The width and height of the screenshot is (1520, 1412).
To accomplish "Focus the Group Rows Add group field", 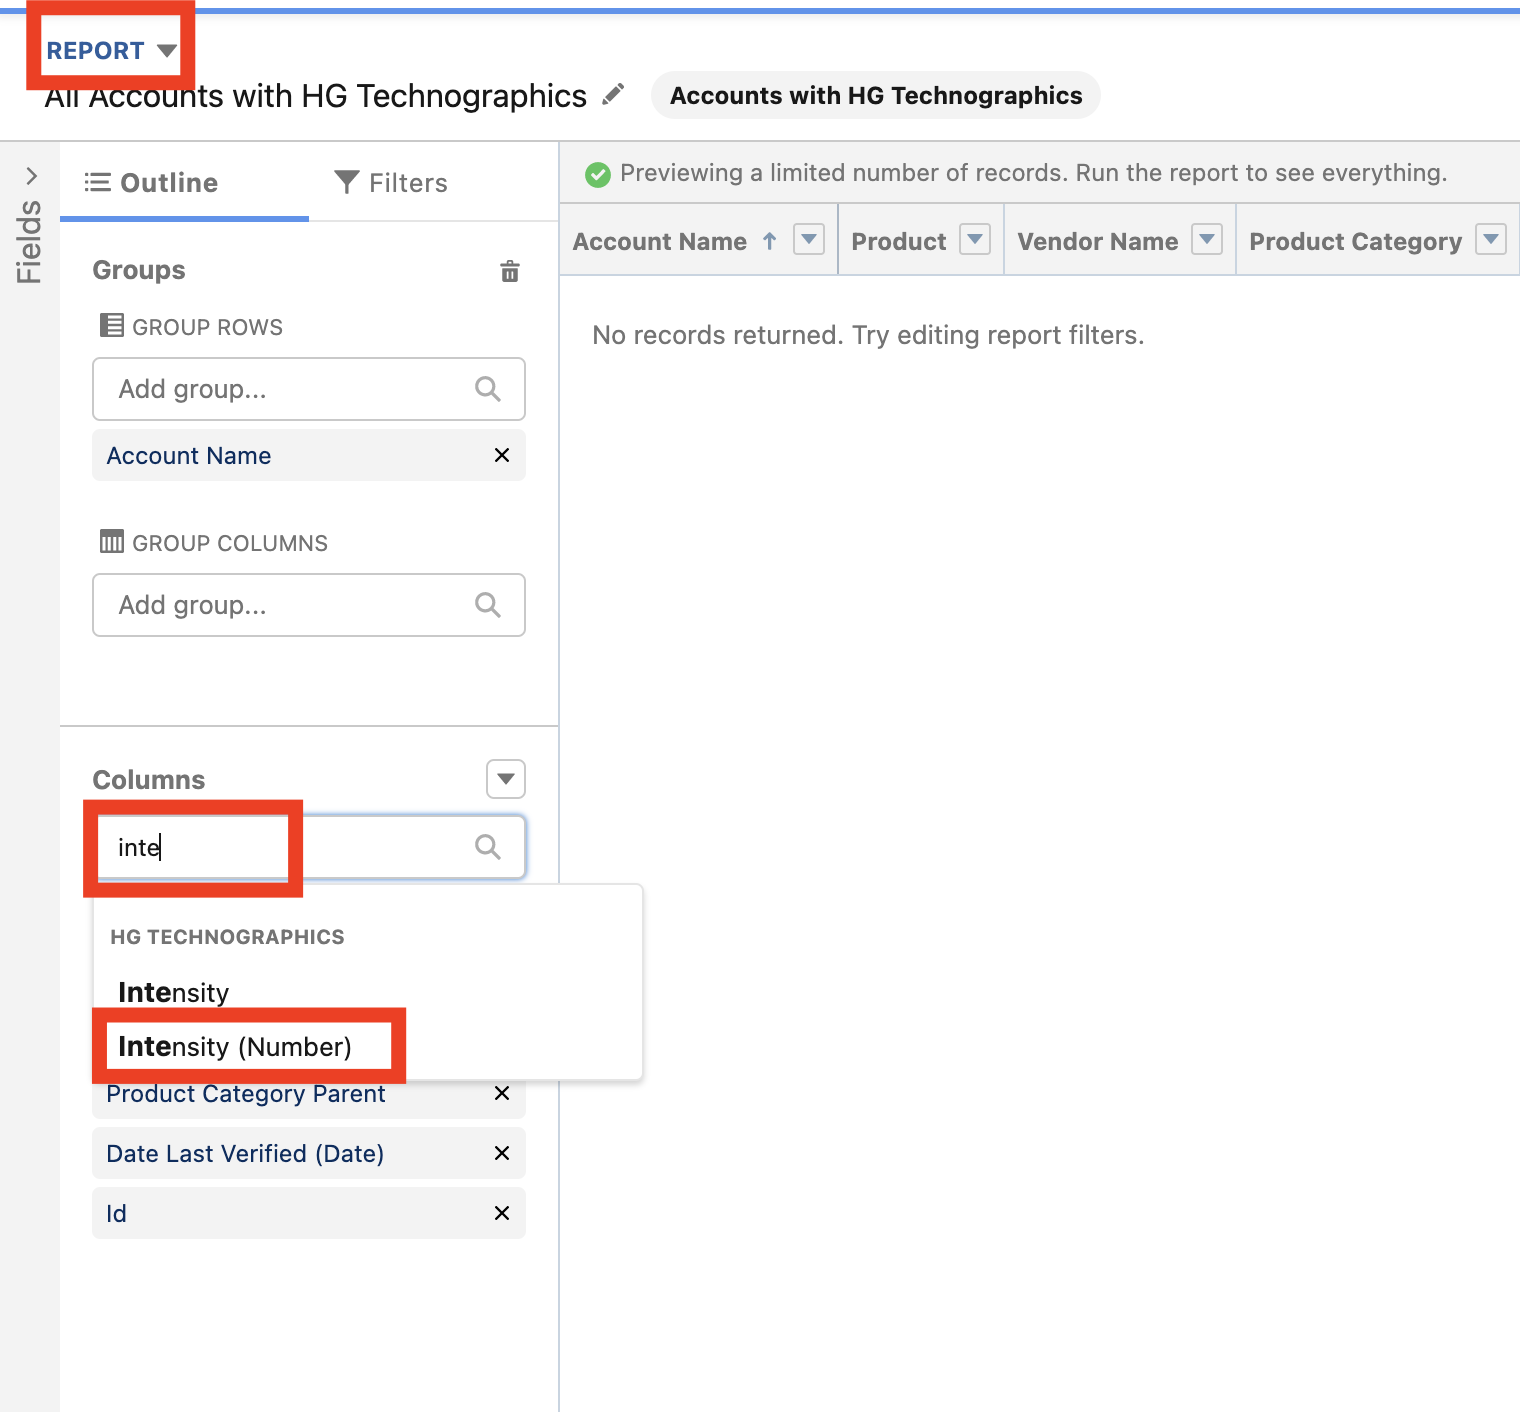I will point(309,389).
